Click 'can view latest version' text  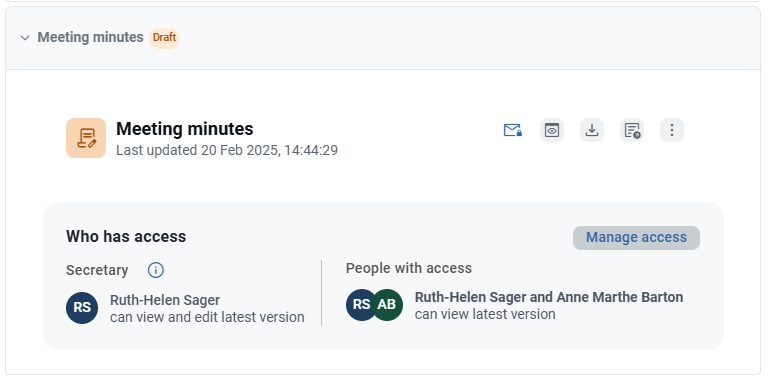pos(485,314)
